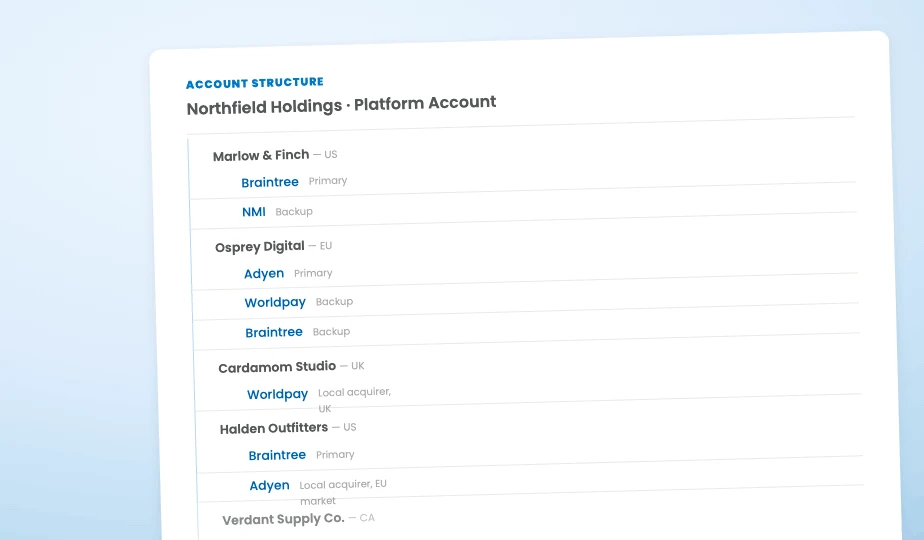Click the ACCOUNT STRUCTURE heading label
The height and width of the screenshot is (540, 924).
[255, 83]
